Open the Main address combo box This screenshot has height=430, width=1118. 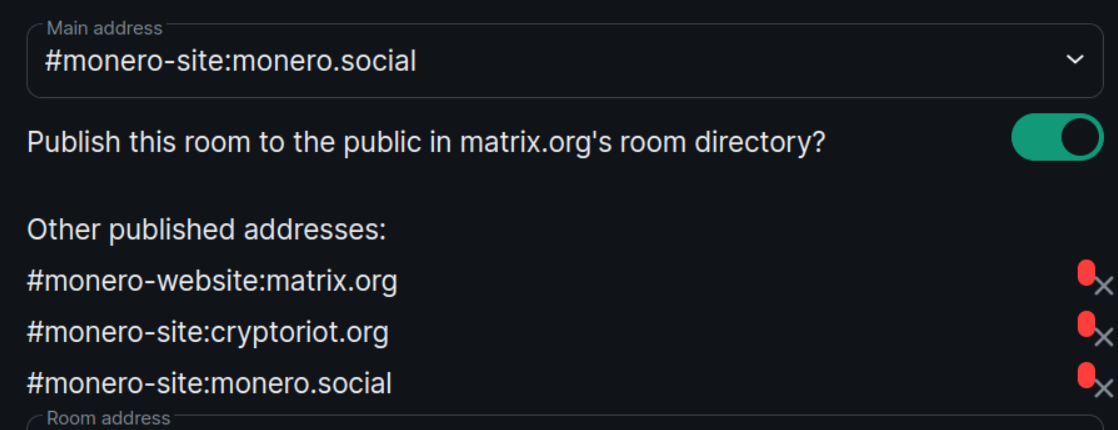(x=560, y=62)
